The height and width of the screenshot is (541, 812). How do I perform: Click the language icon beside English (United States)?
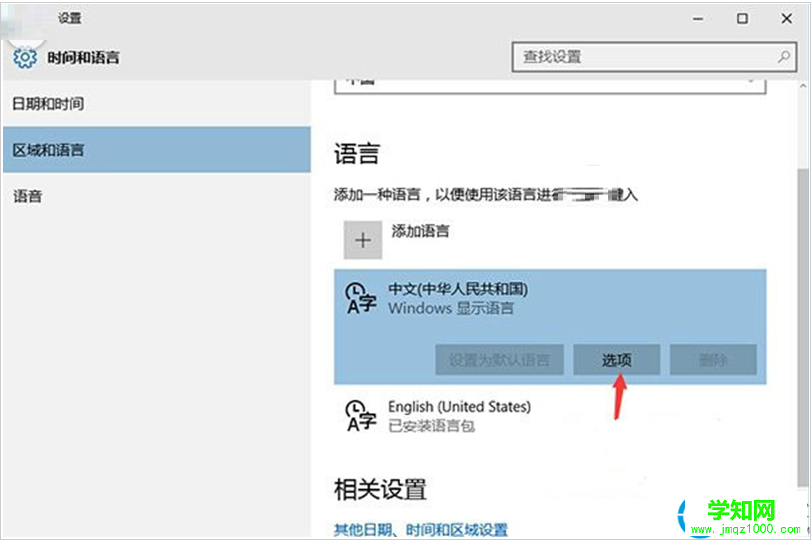tap(360, 416)
